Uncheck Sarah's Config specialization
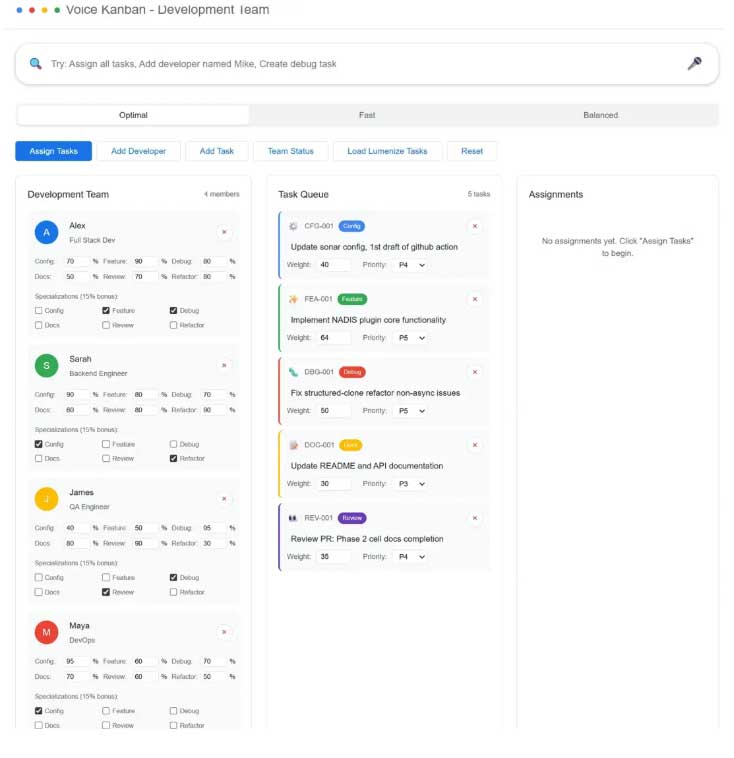734x758 pixels. pos(39,444)
